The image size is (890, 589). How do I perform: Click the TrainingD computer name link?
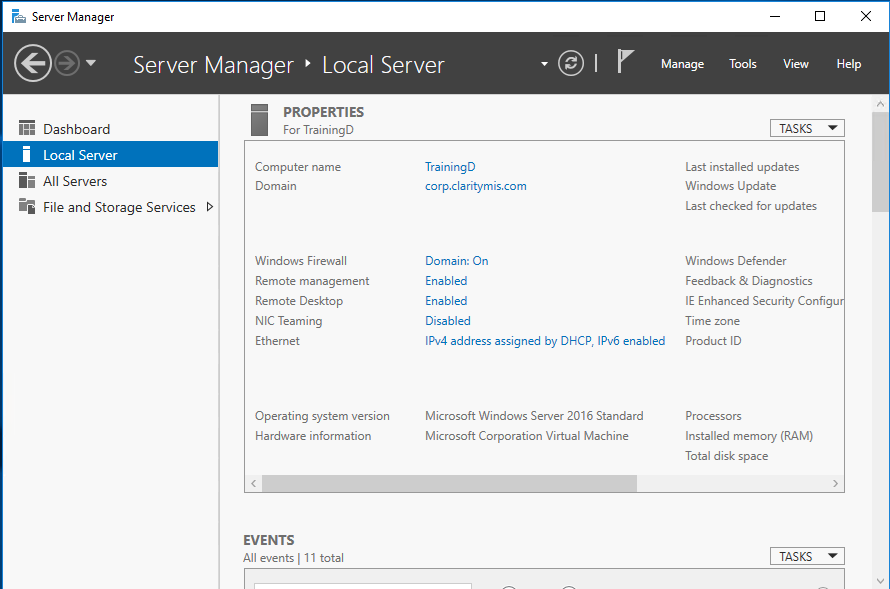click(450, 167)
